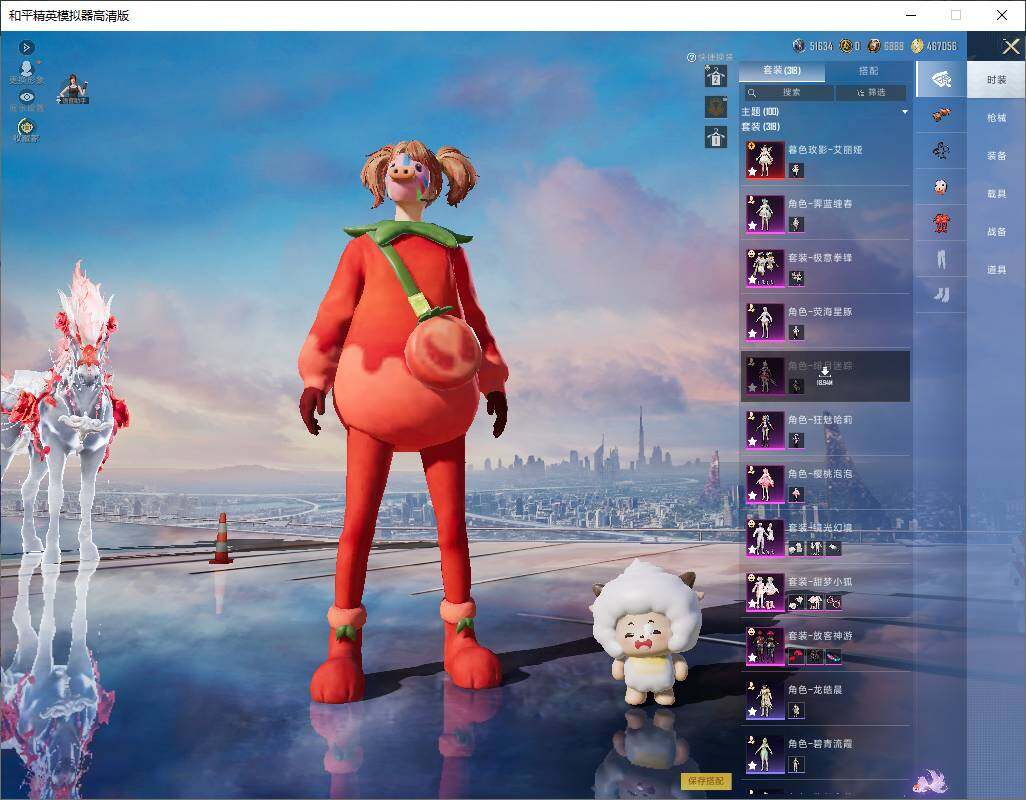1026x800 pixels.
Task: Open the female assistant character icon
Action: pyautogui.click(x=72, y=89)
